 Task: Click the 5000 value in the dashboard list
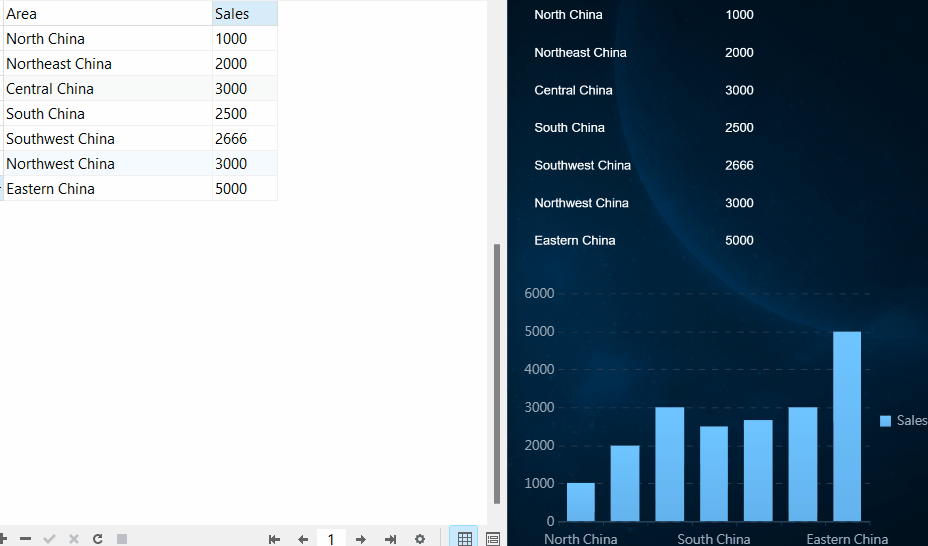click(x=739, y=240)
